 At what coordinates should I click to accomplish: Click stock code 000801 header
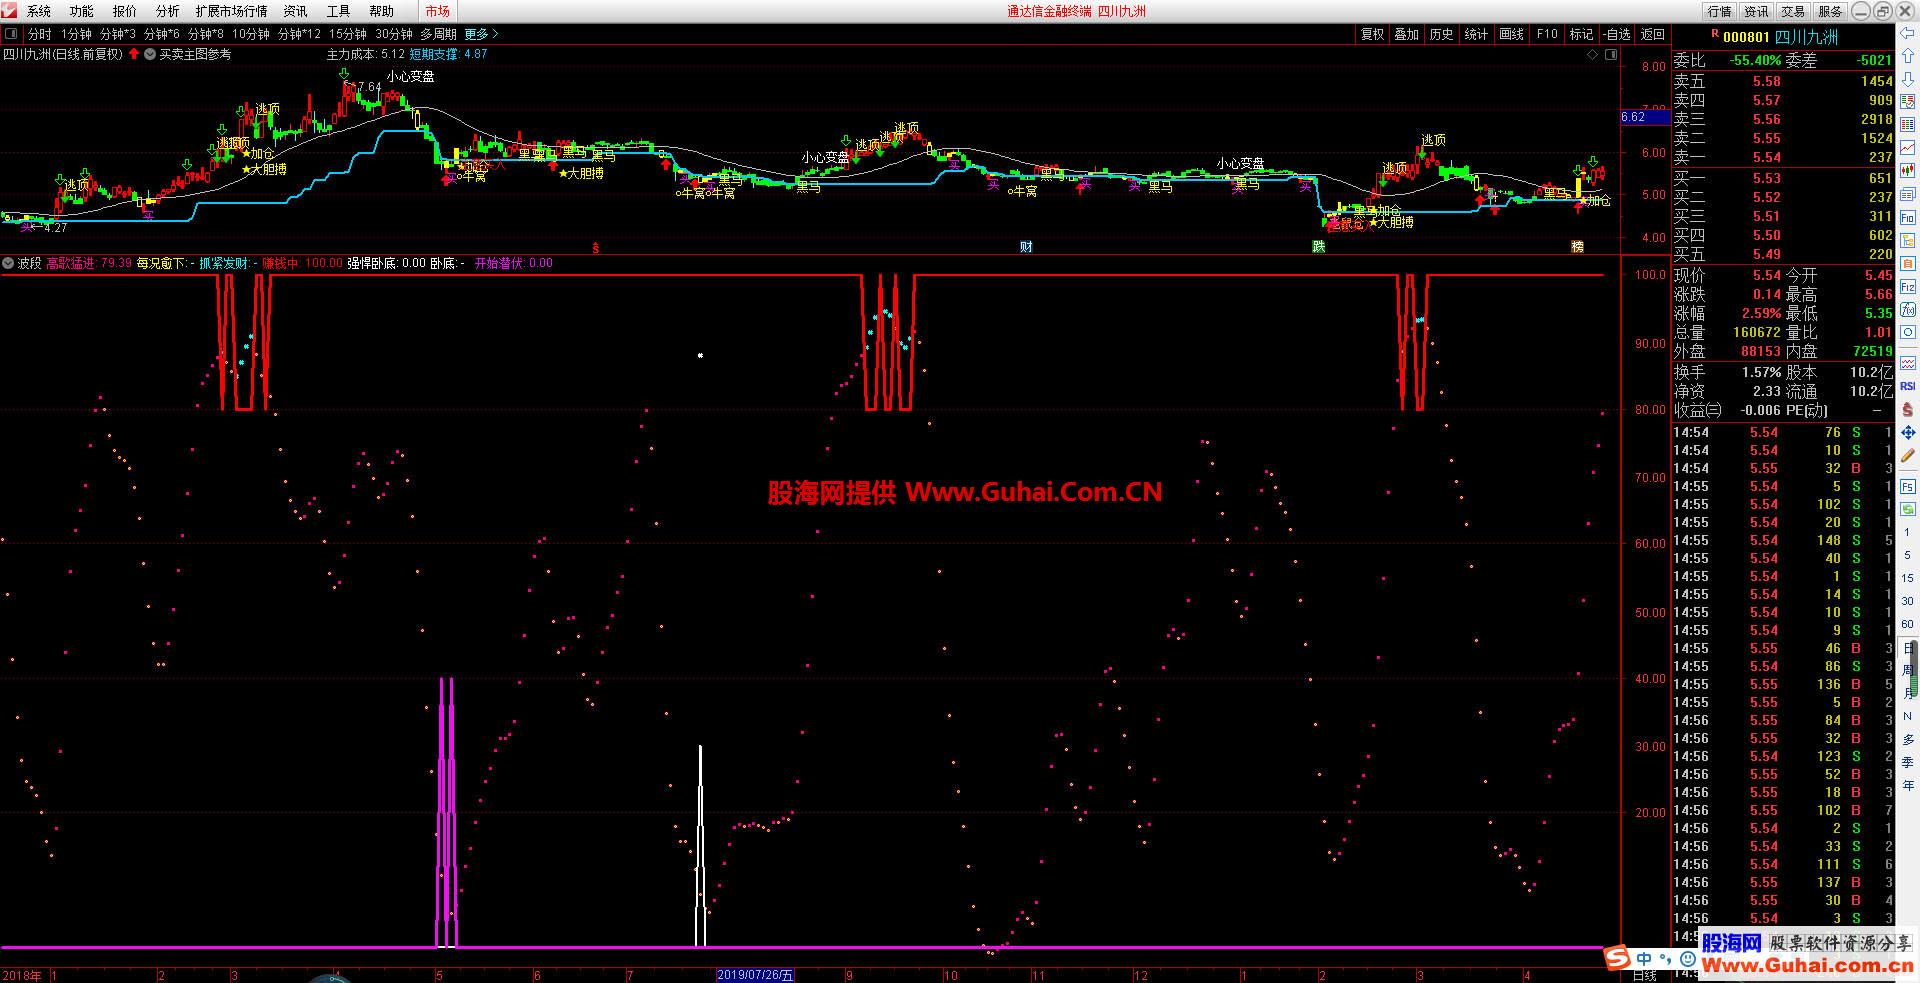click(x=1746, y=37)
